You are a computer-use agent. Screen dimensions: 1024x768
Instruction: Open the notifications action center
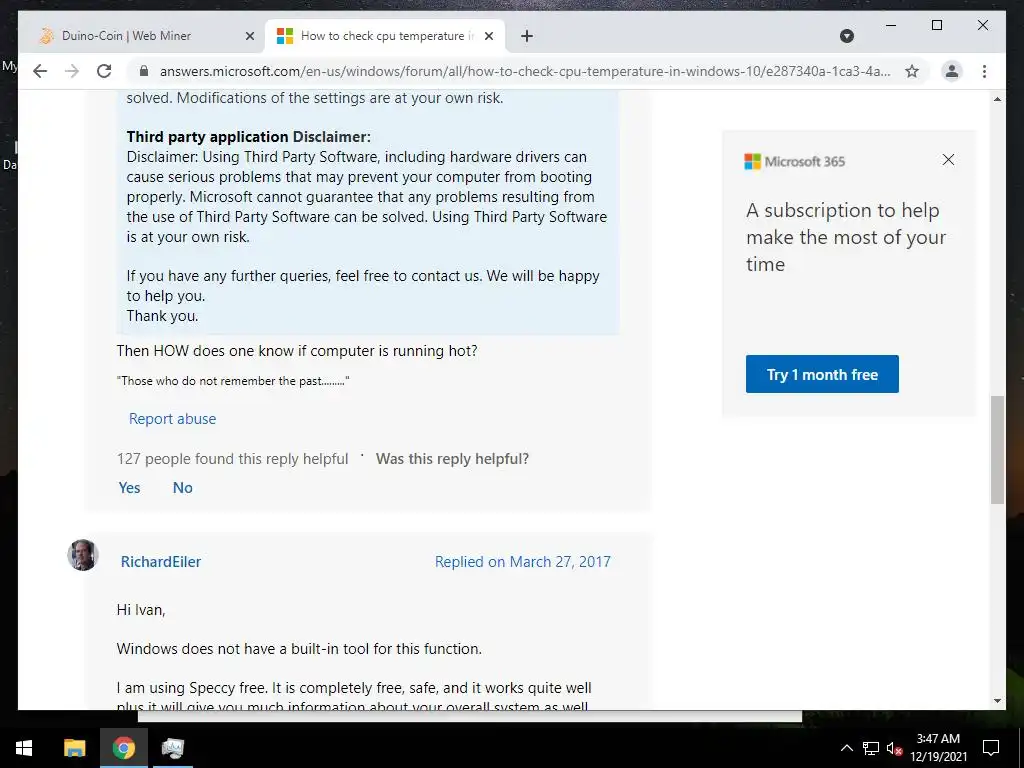point(991,748)
